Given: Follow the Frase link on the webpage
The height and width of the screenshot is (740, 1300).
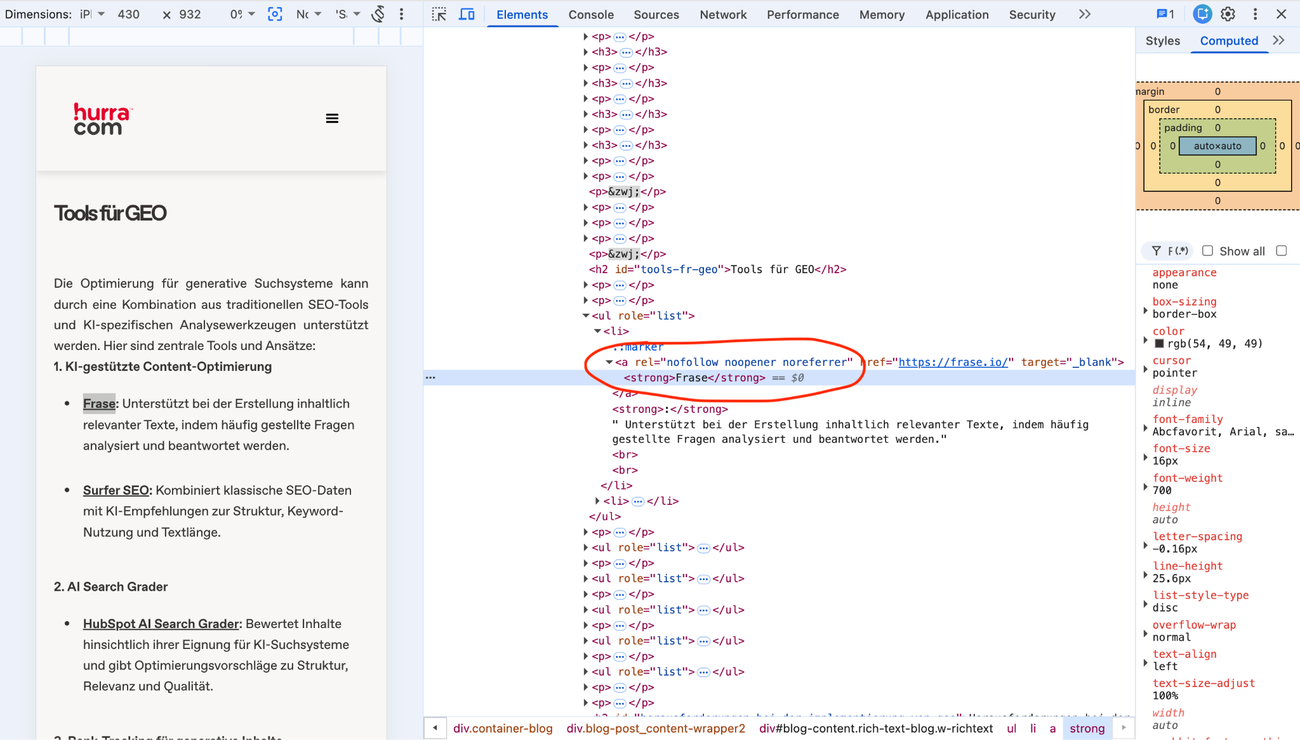Looking at the screenshot, I should click(99, 403).
